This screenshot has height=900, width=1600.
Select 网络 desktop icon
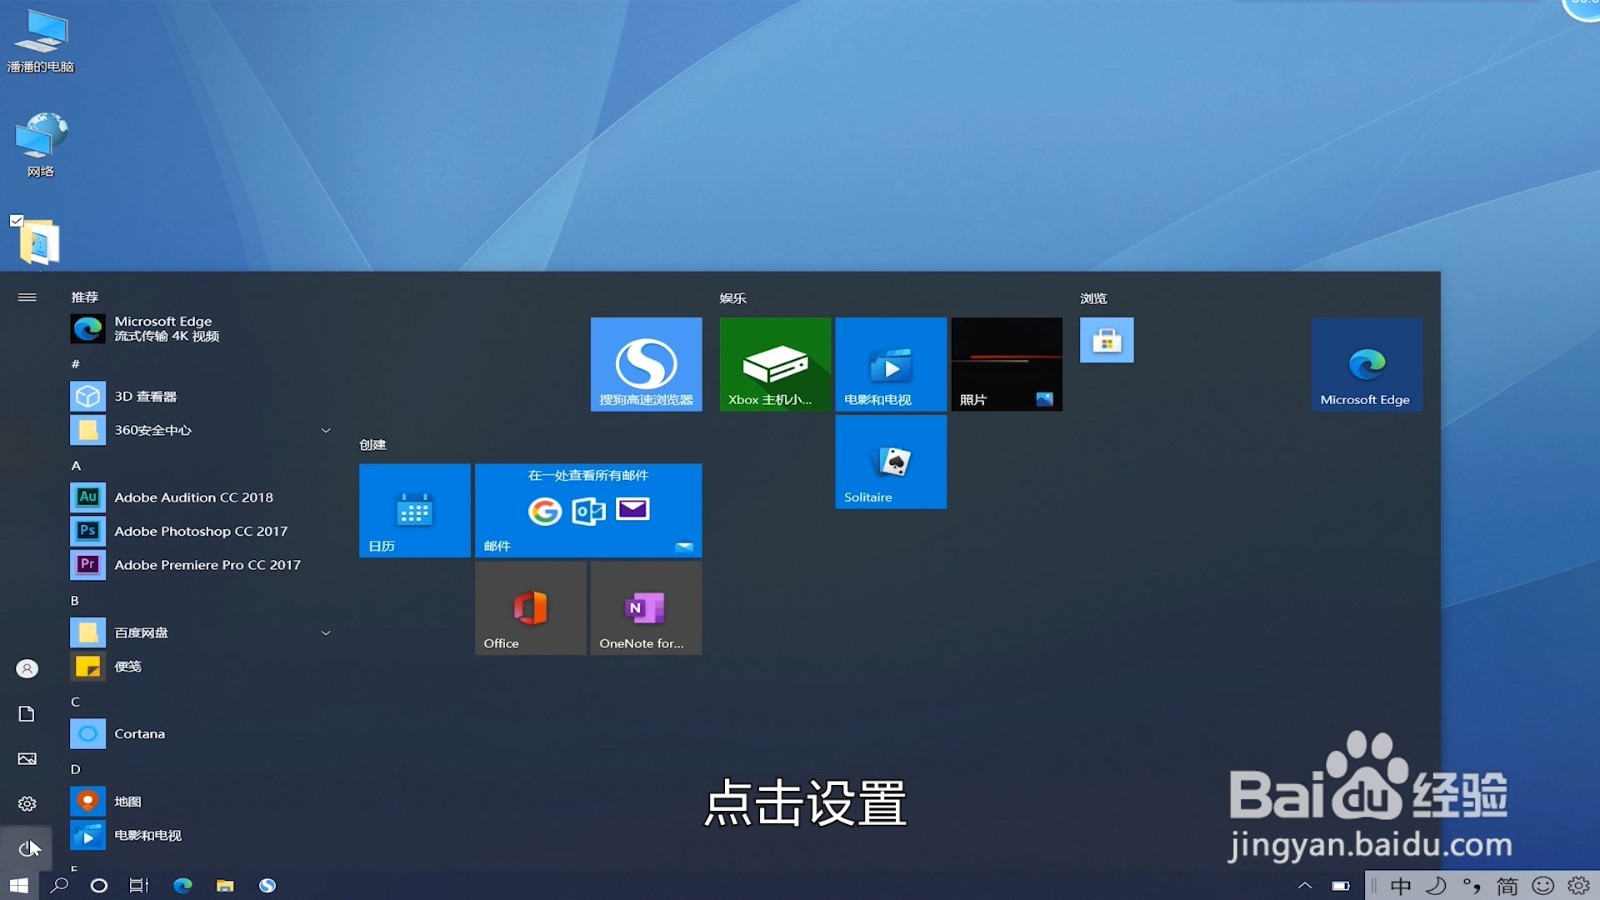click(40, 145)
